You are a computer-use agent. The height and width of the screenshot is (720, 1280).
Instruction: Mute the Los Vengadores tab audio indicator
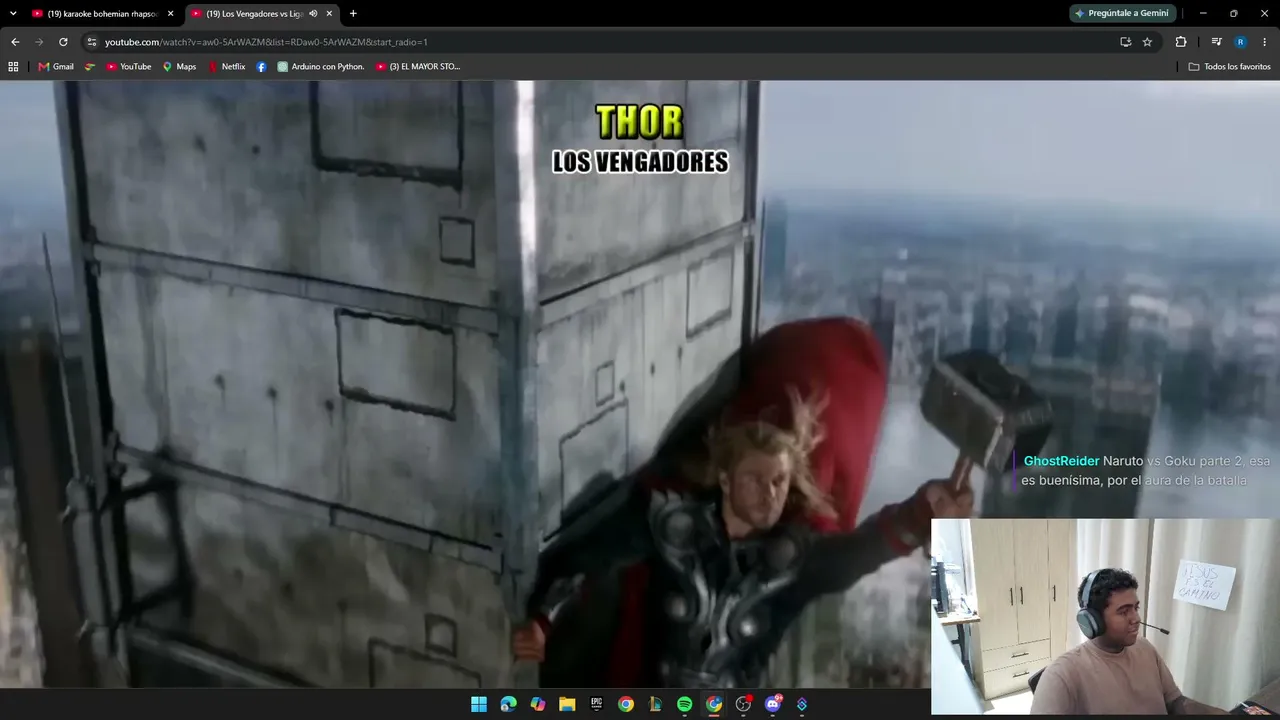[x=313, y=13]
